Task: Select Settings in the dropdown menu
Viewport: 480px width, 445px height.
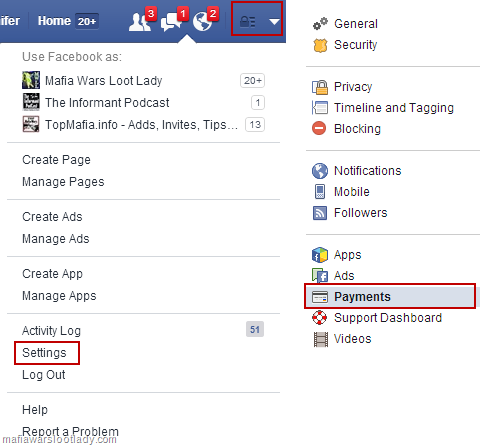Action: 44,353
